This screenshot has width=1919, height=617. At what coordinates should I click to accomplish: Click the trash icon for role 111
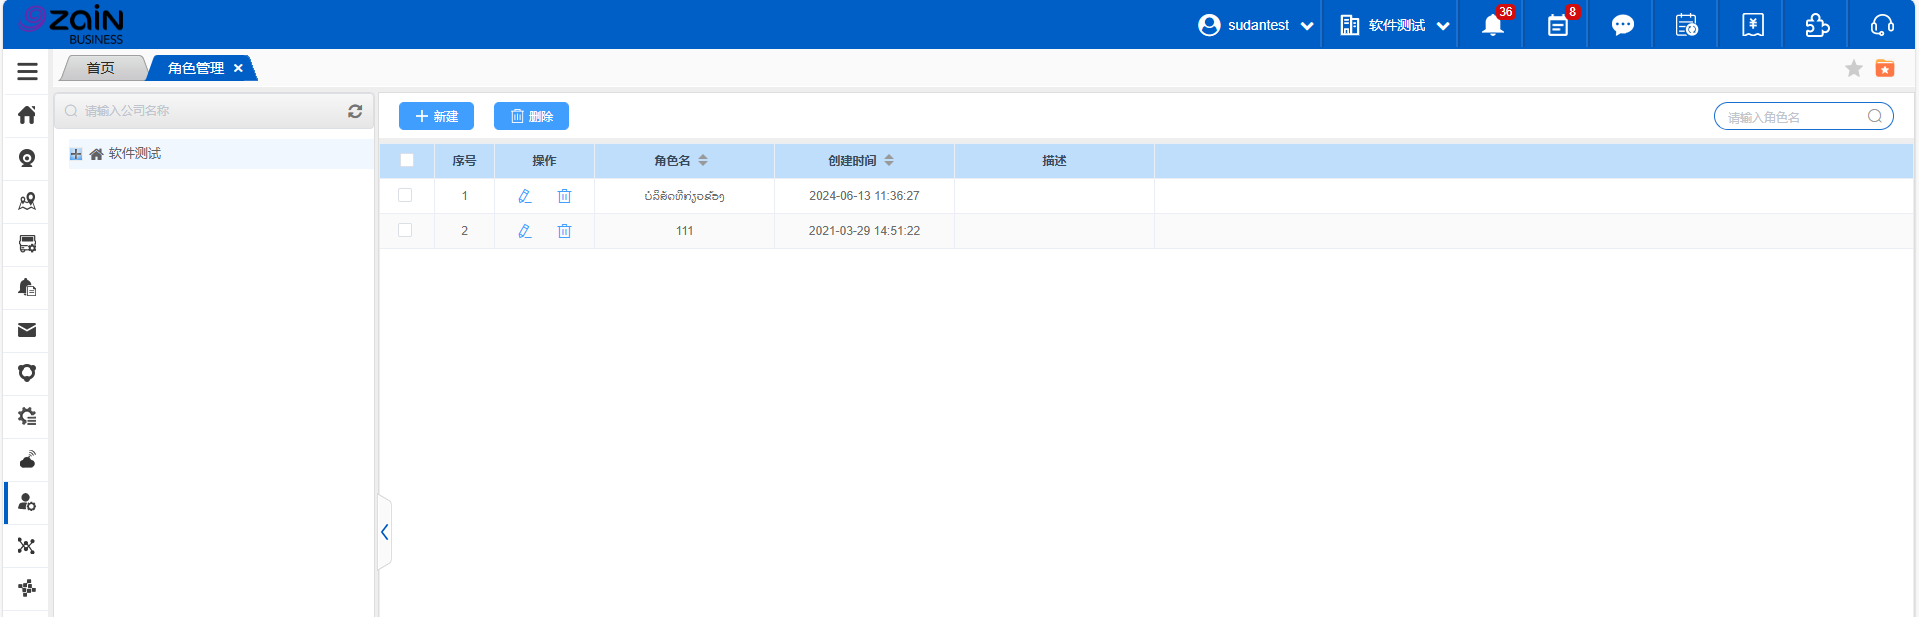(x=564, y=231)
